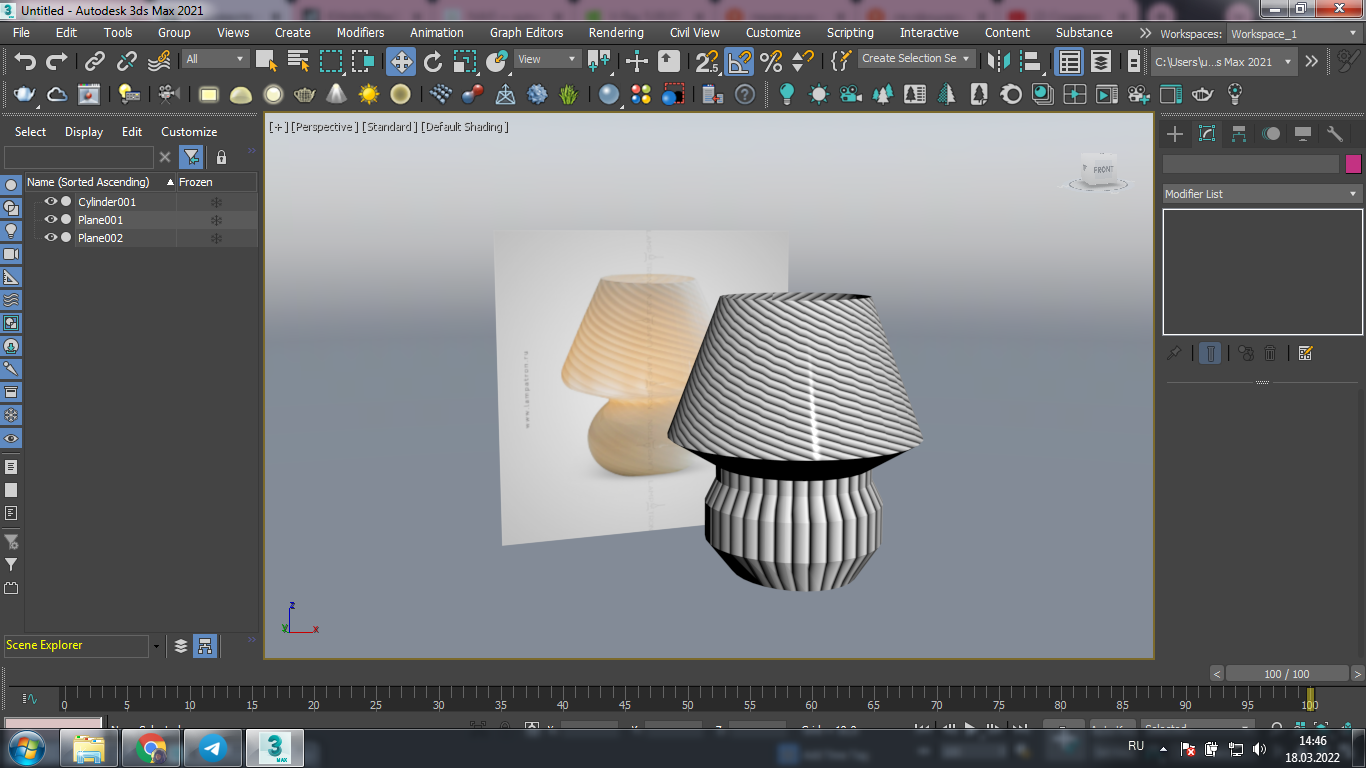Open the Modifiers menu
Image resolution: width=1366 pixels, height=768 pixels.
click(360, 33)
